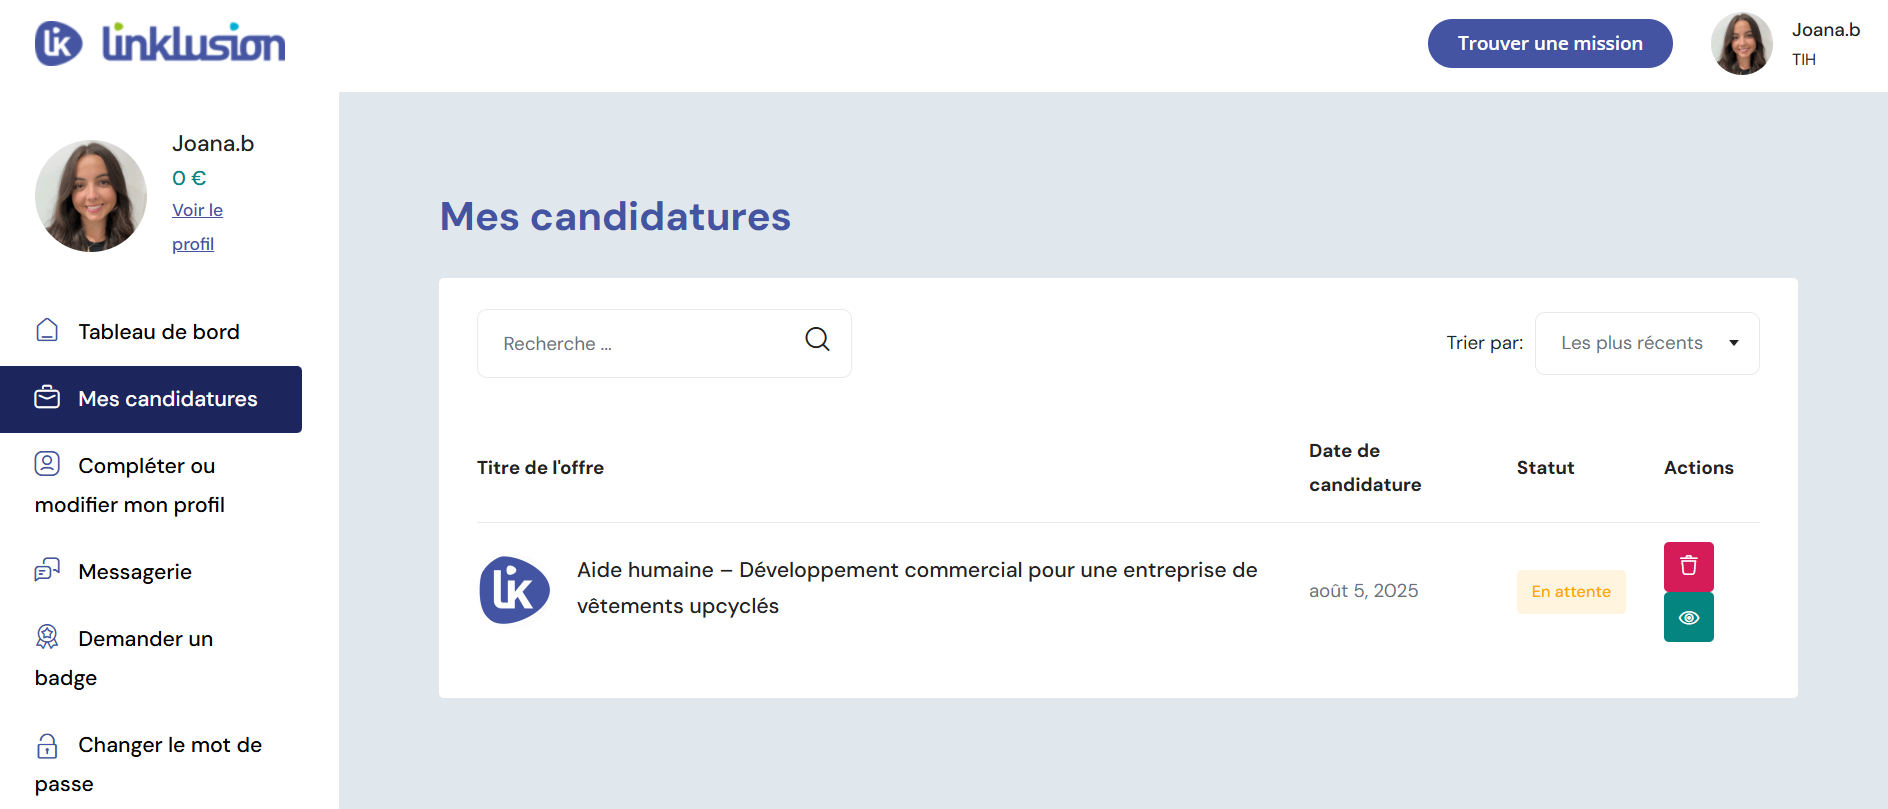The width and height of the screenshot is (1888, 809).
Task: Follow the Voir le profil link
Action: click(197, 227)
